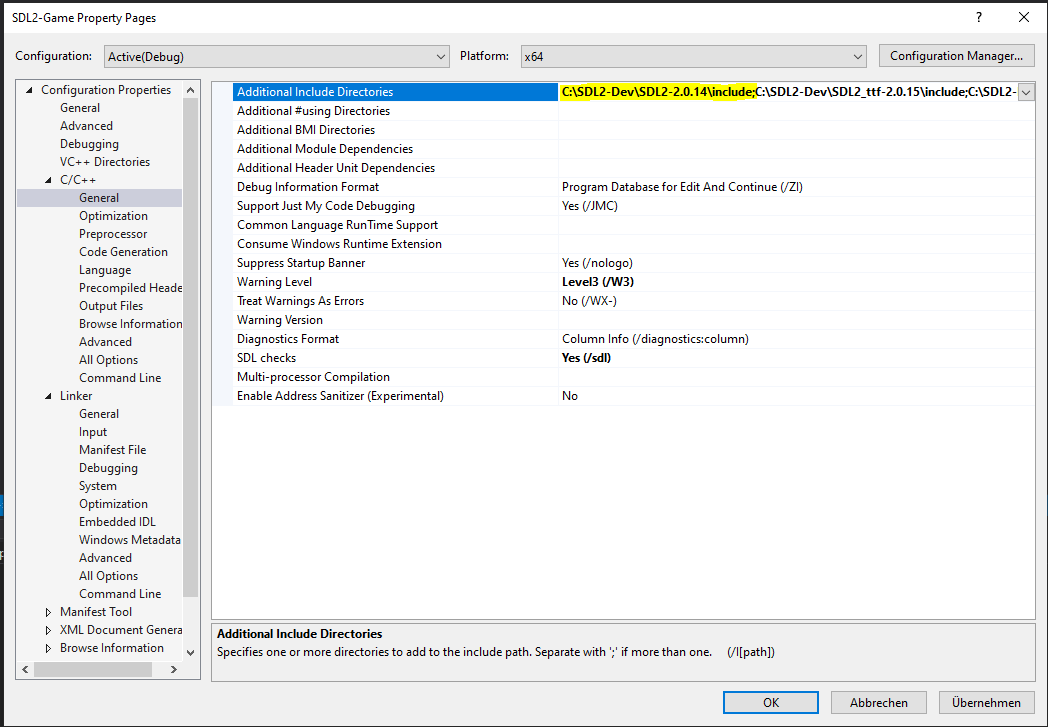This screenshot has width=1048, height=727.
Task: Click the Abbrechen button
Action: (878, 702)
